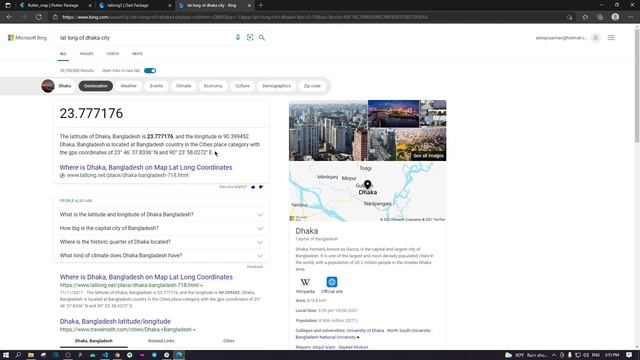Click the magnifier search icon in search box
The height and width of the screenshot is (360, 640).
[262, 38]
